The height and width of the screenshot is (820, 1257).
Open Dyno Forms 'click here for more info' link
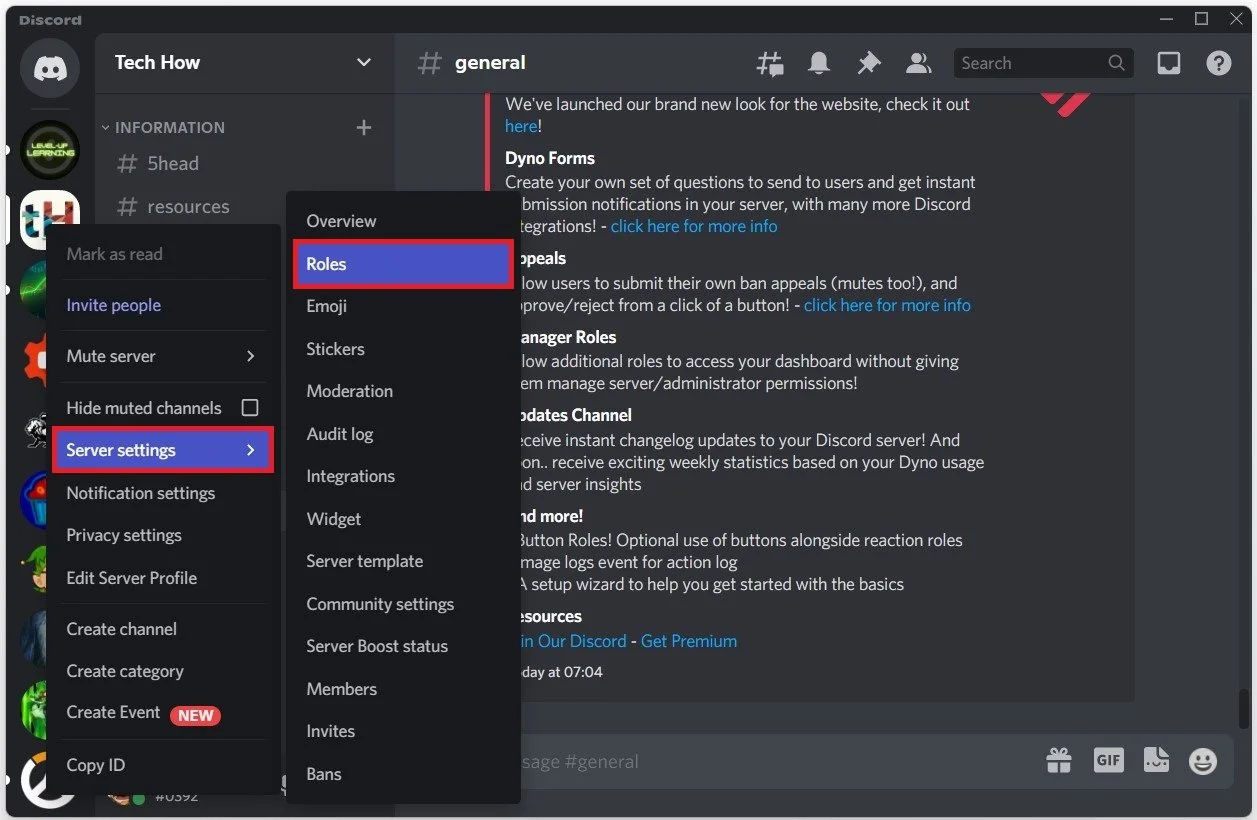click(694, 226)
